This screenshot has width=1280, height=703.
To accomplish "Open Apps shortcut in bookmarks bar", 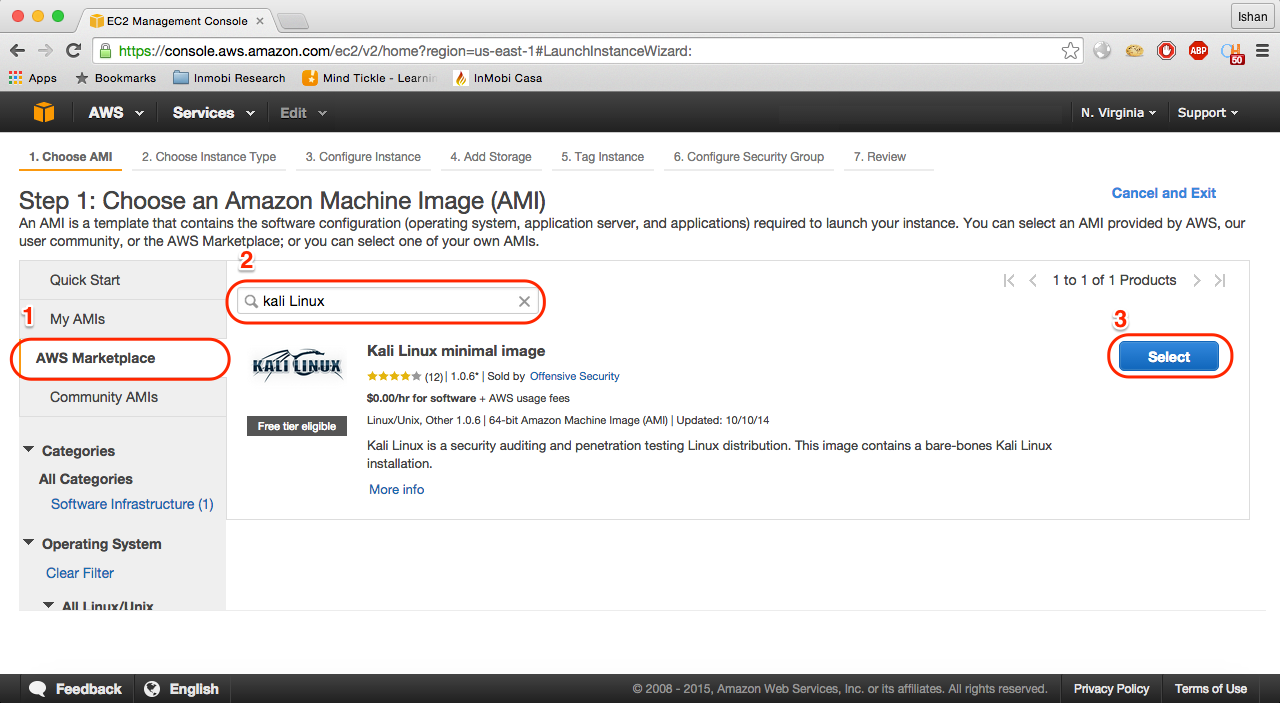I will (x=33, y=78).
